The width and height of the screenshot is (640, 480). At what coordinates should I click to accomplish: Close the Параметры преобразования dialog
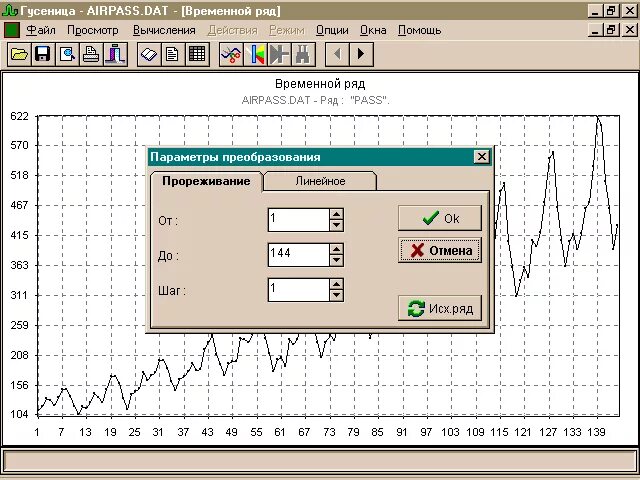(x=482, y=157)
